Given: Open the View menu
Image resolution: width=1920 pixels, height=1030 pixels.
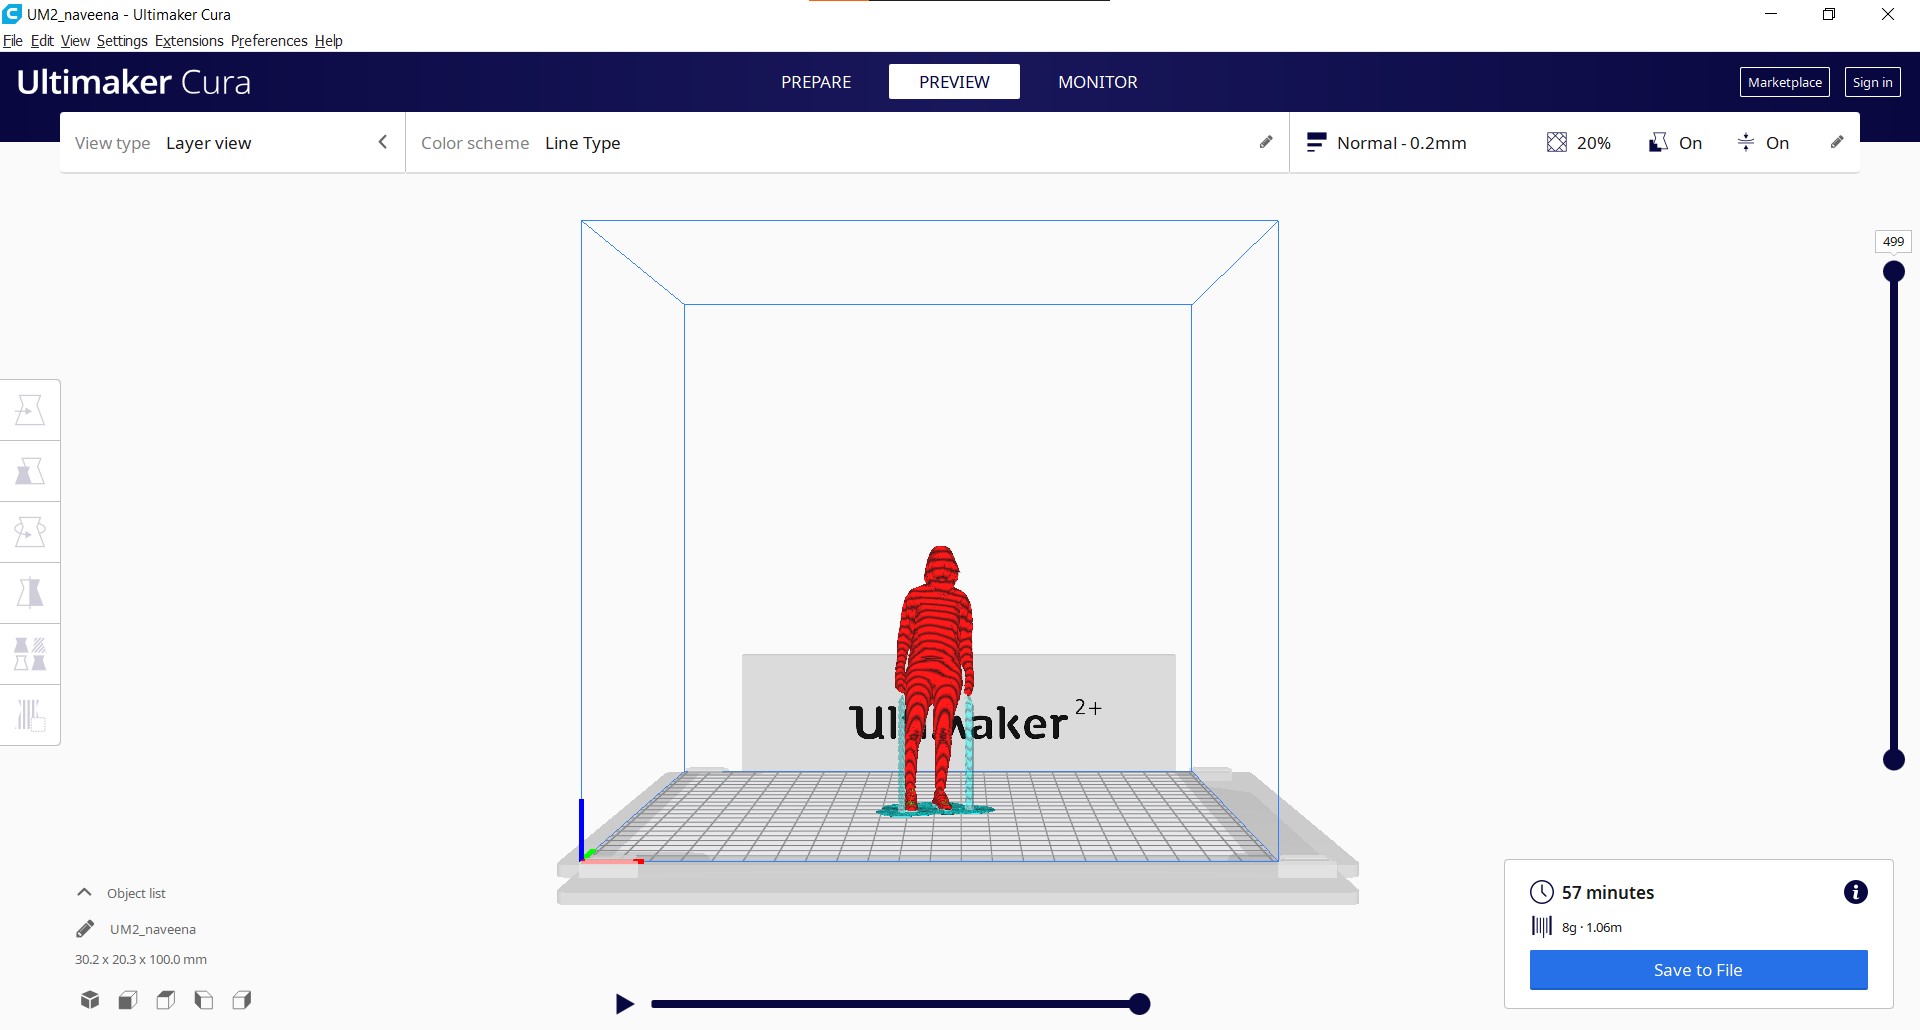Looking at the screenshot, I should point(75,41).
